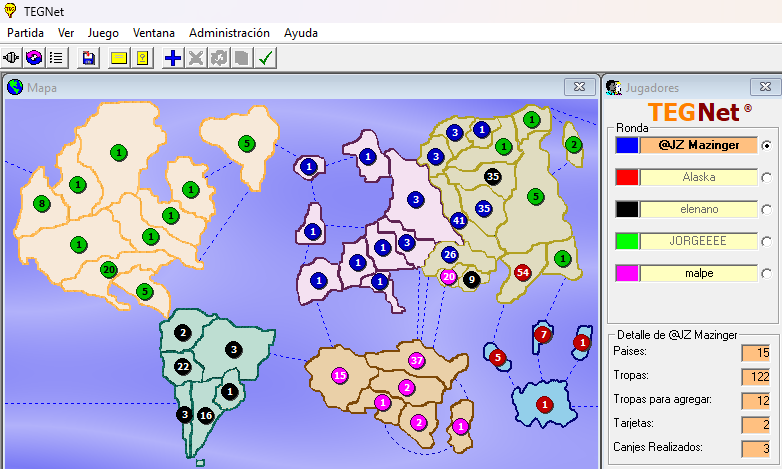This screenshot has width=782, height=469.
Task: Click the Jugadores panel header icon
Action: point(613,87)
